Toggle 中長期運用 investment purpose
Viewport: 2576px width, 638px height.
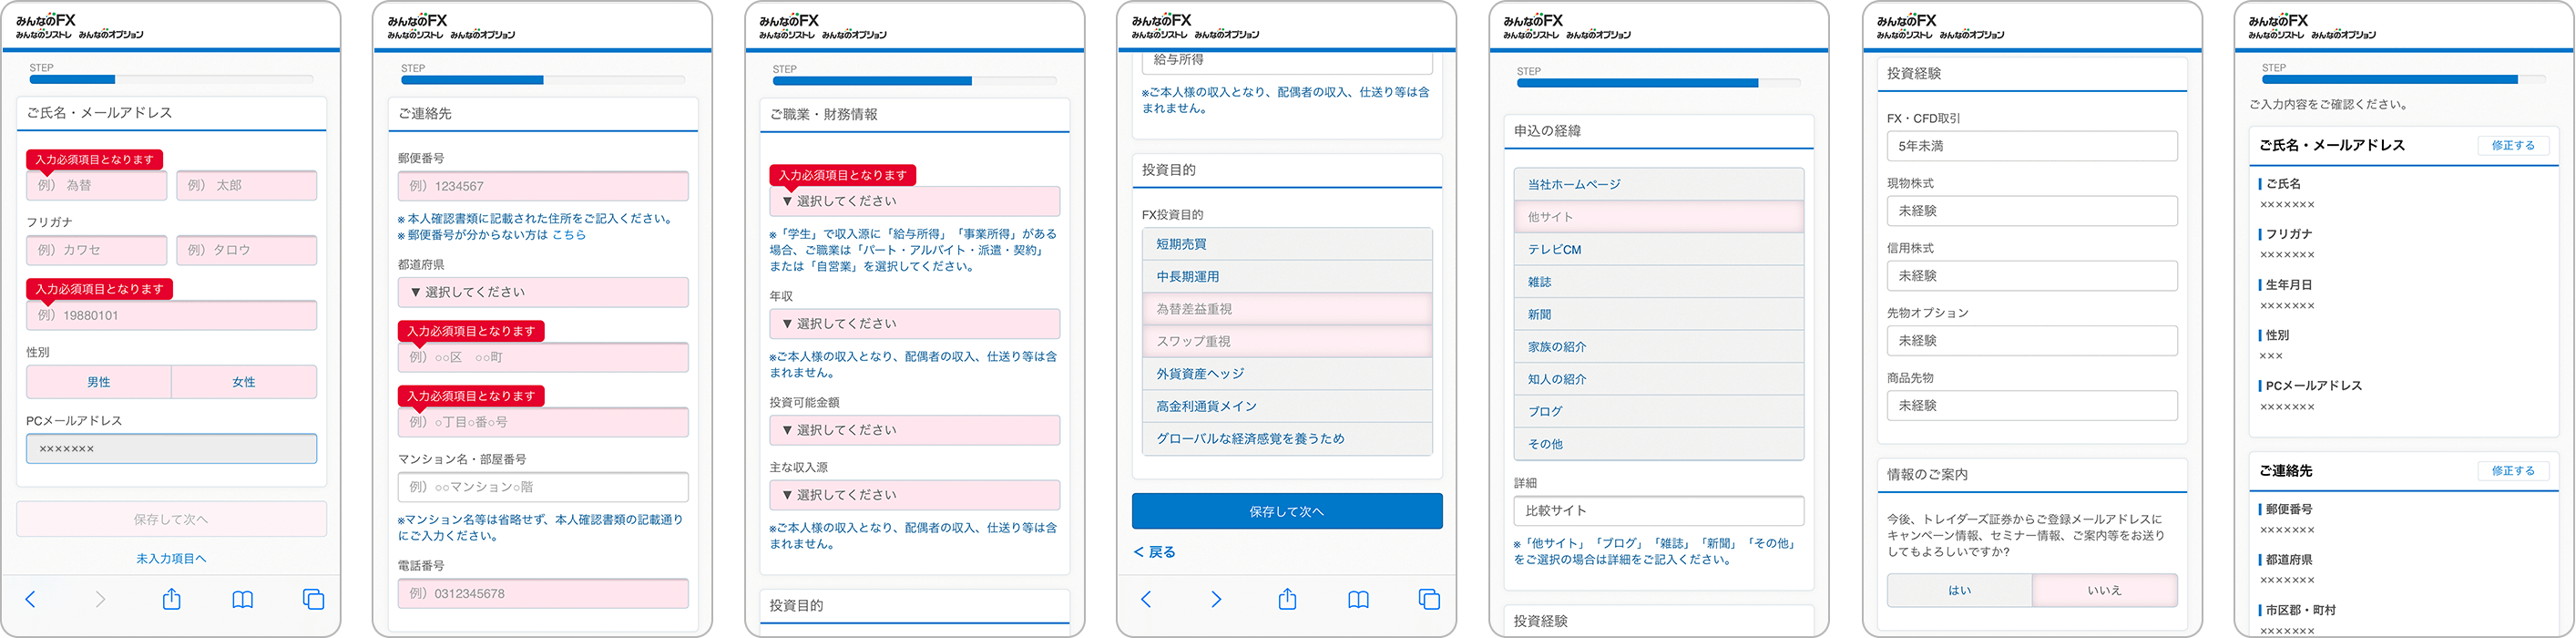click(x=1287, y=277)
